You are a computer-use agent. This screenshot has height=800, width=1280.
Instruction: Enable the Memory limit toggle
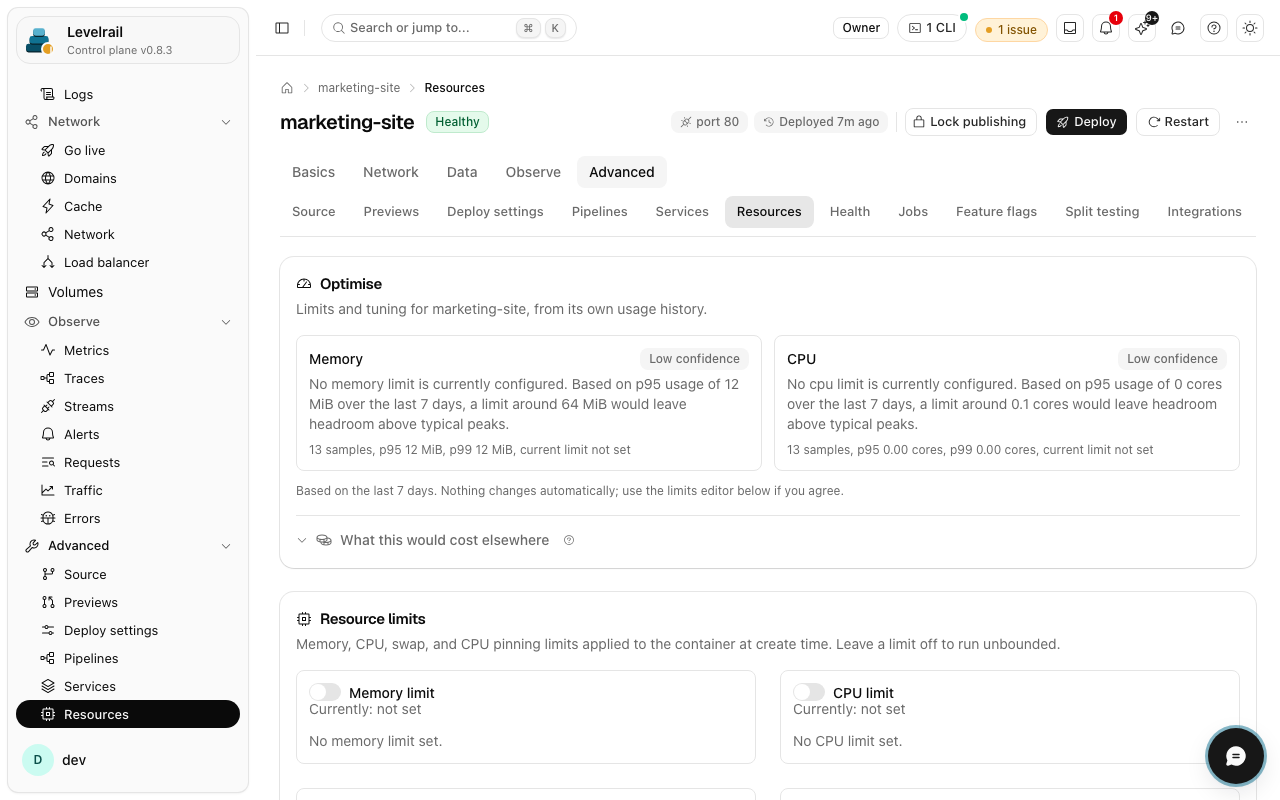(325, 692)
